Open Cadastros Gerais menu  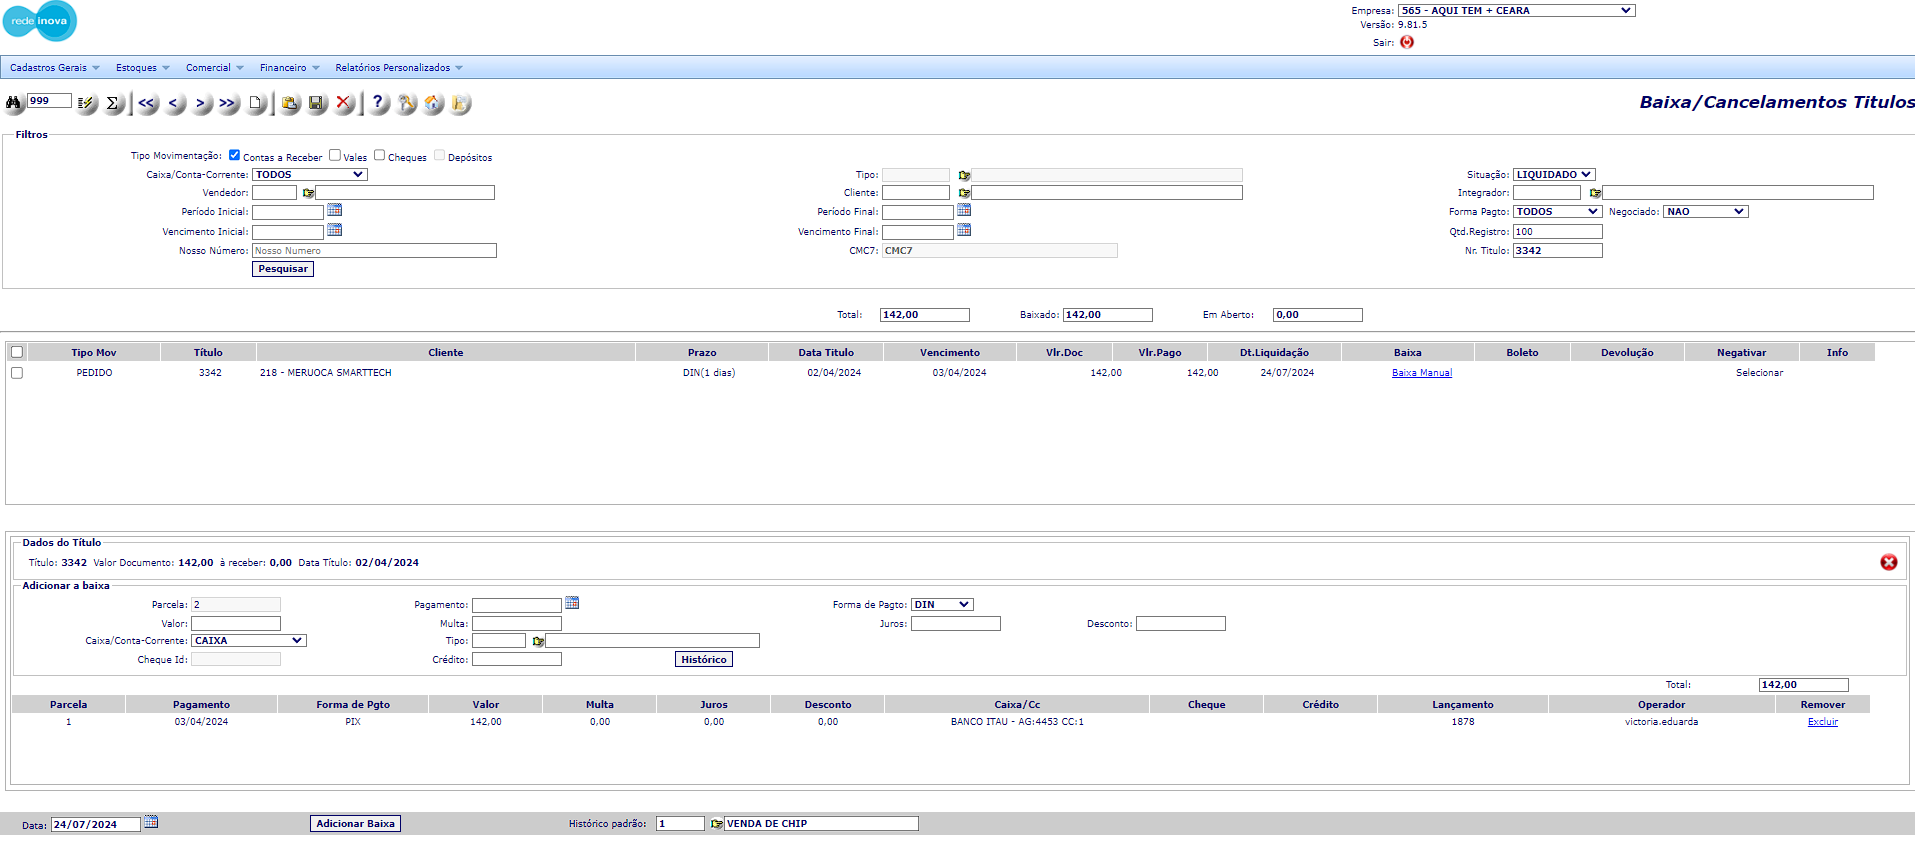pos(55,68)
